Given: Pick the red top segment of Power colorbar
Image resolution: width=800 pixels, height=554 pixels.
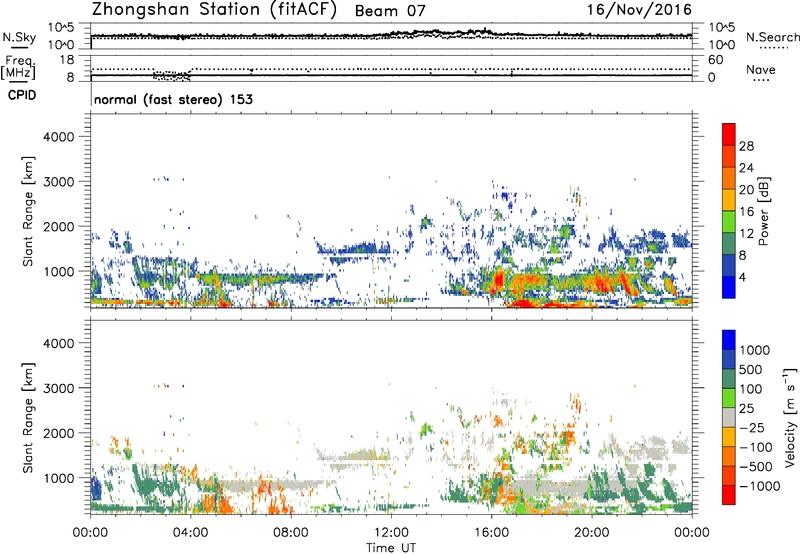Looking at the screenshot, I should click(729, 135).
